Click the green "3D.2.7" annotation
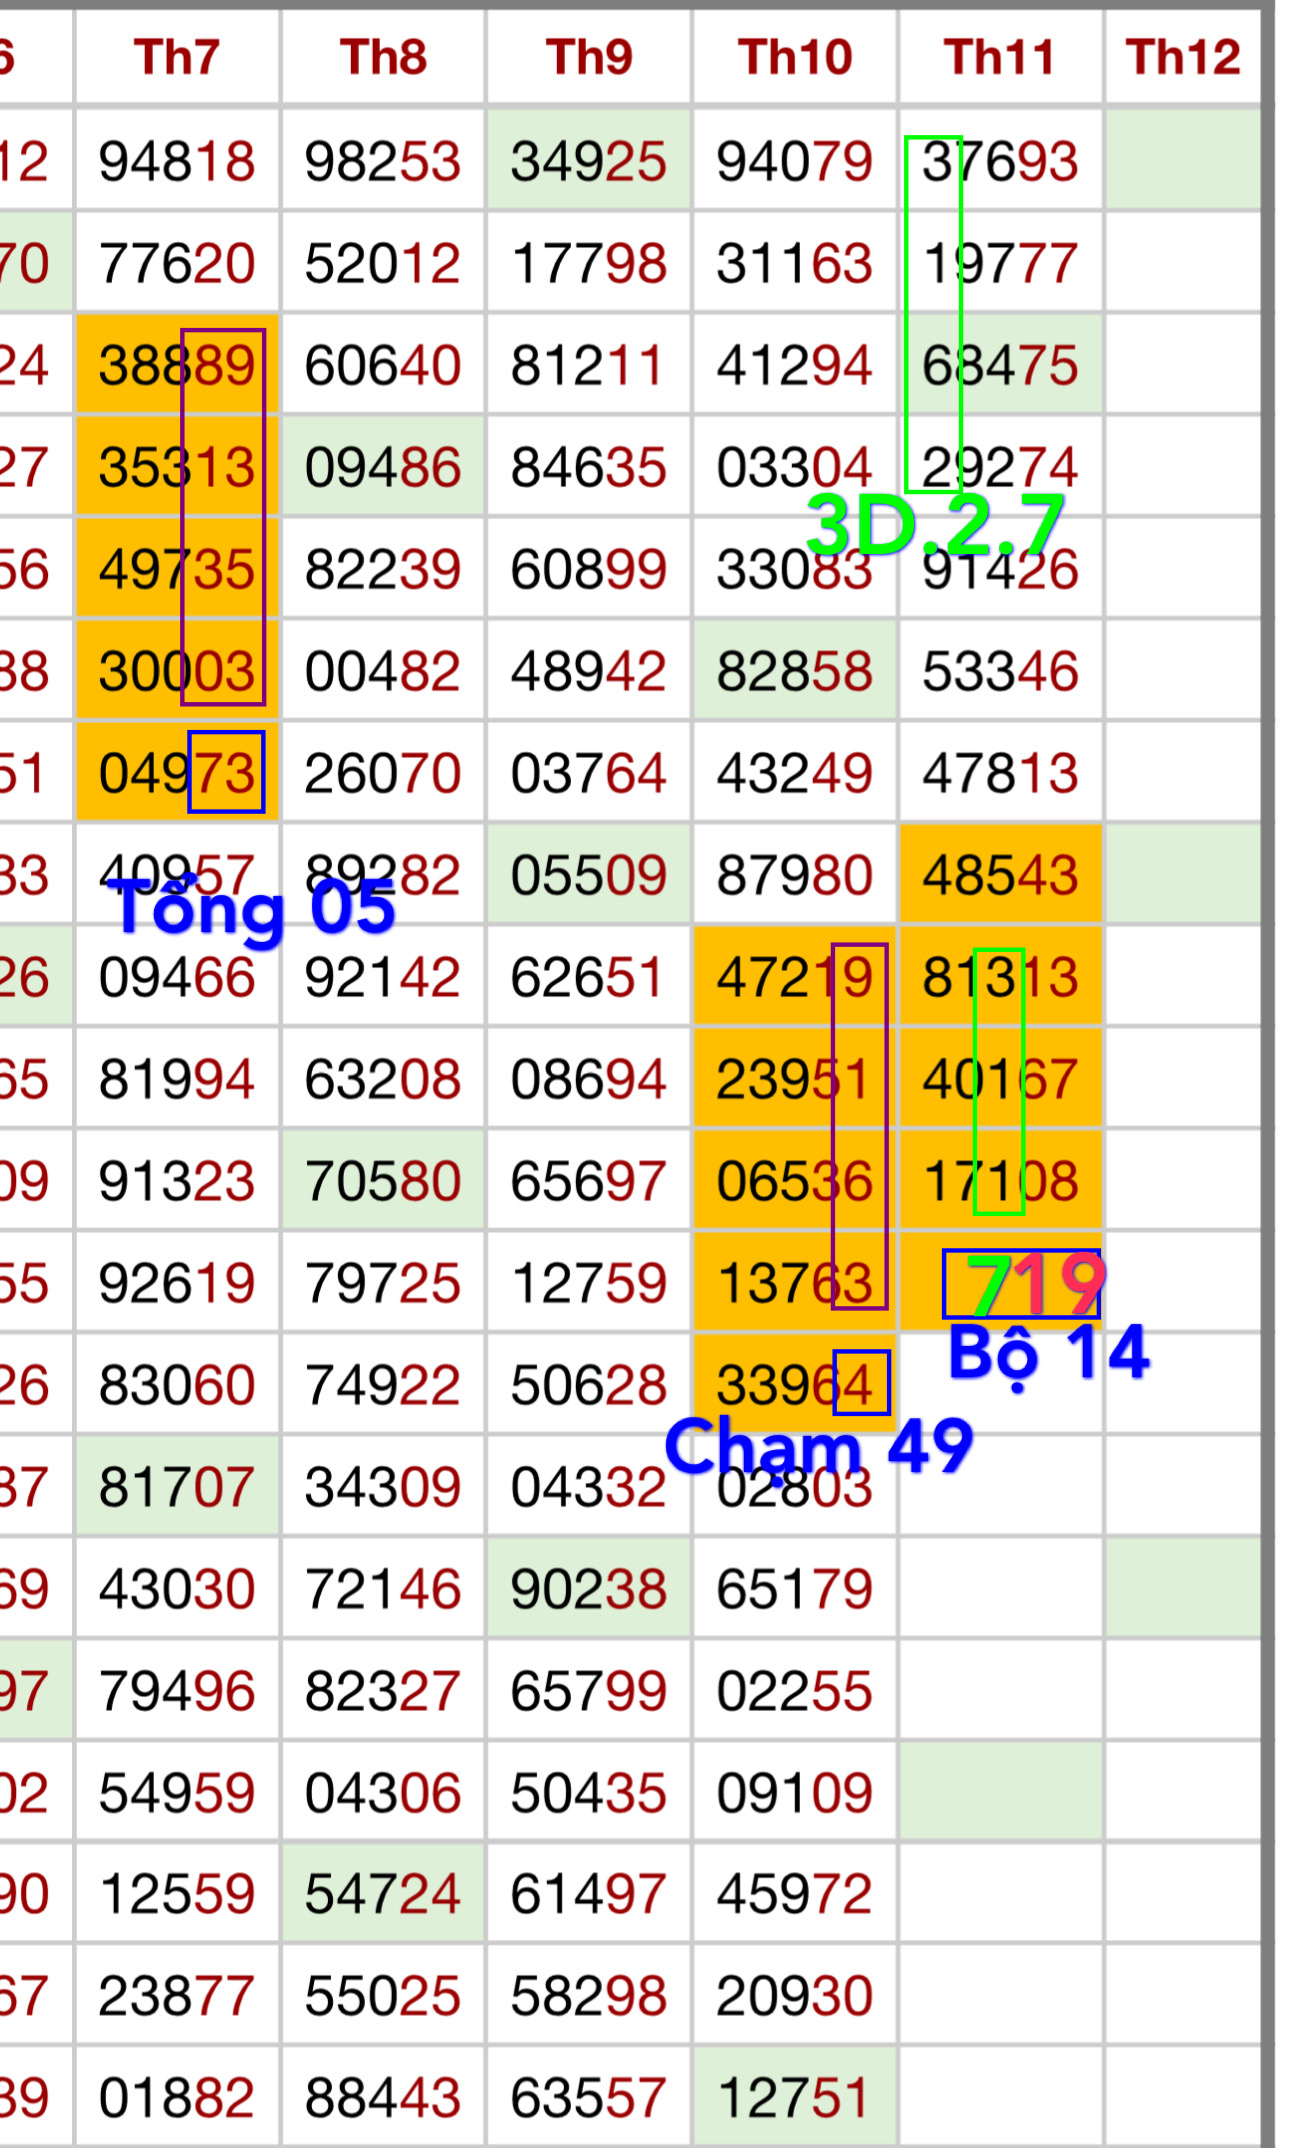Screen dimensions: 1289x2148 pos(935,525)
